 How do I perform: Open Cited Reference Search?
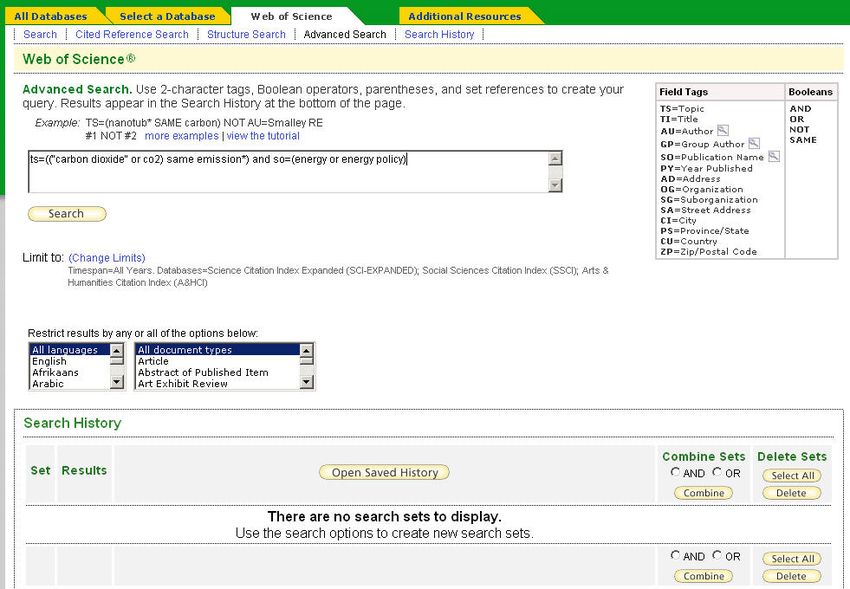(132, 34)
